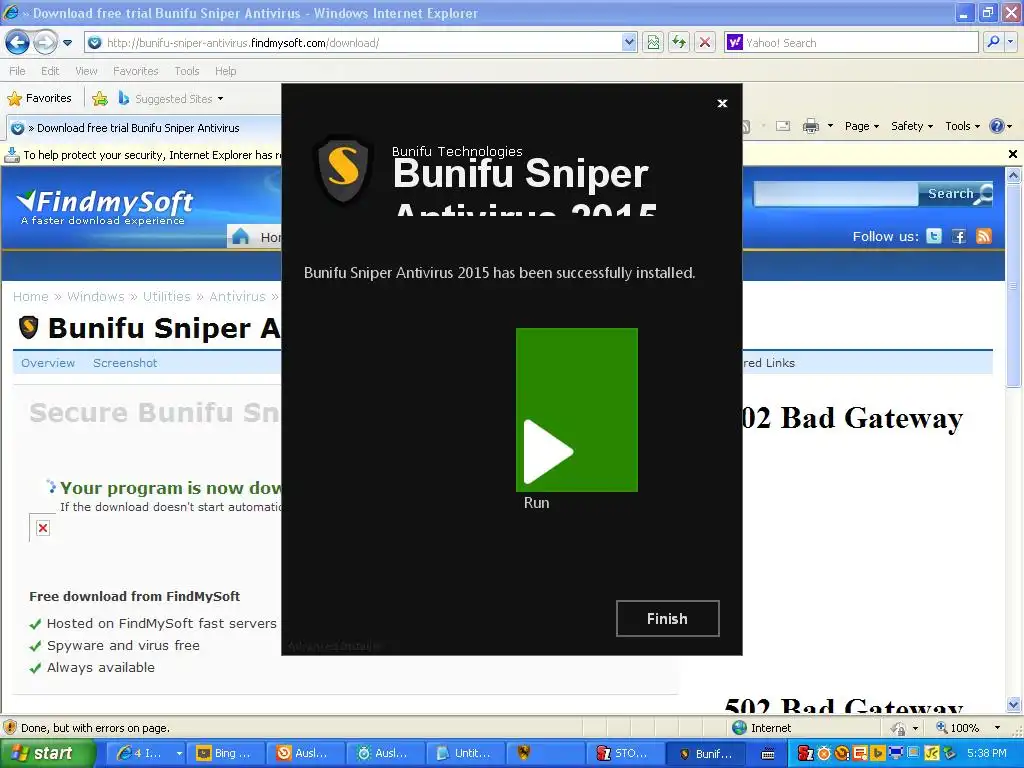Open the Tools command bar dropdown
Viewport: 1024px width, 768px height.
point(963,126)
